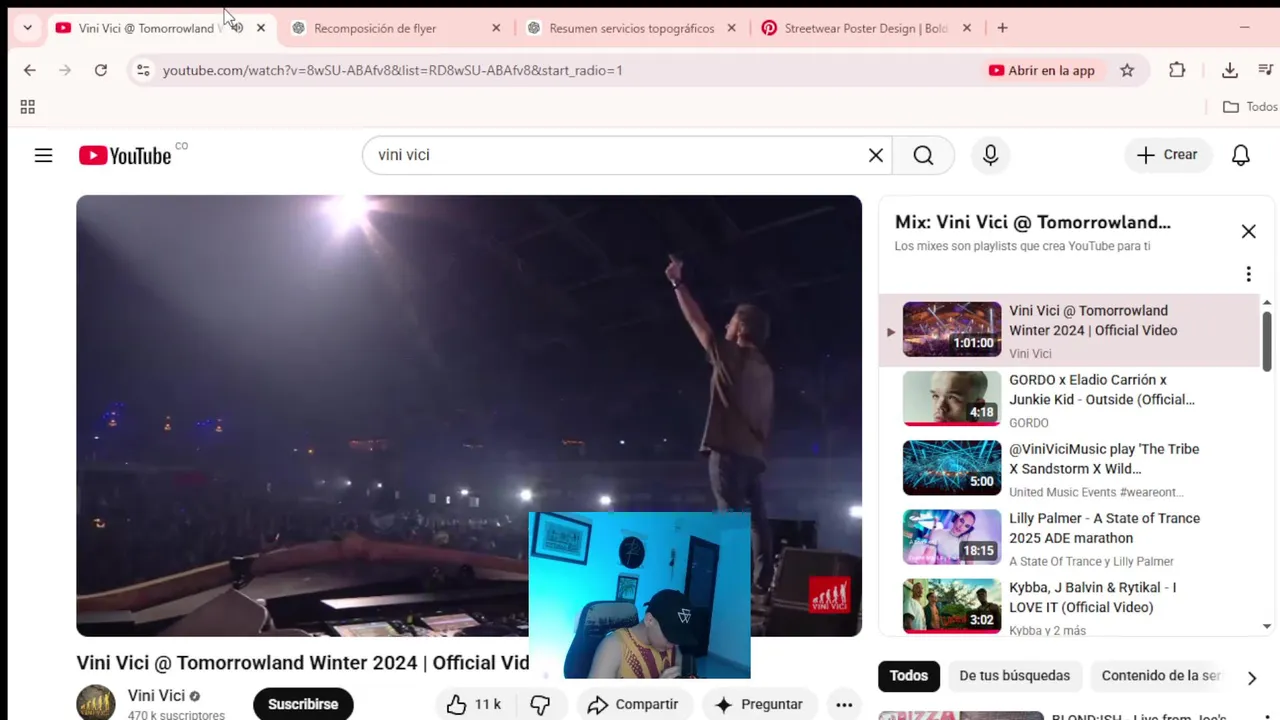This screenshot has height=720, width=1280.
Task: Click the Vini Vici watermark in video
Action: point(829,594)
